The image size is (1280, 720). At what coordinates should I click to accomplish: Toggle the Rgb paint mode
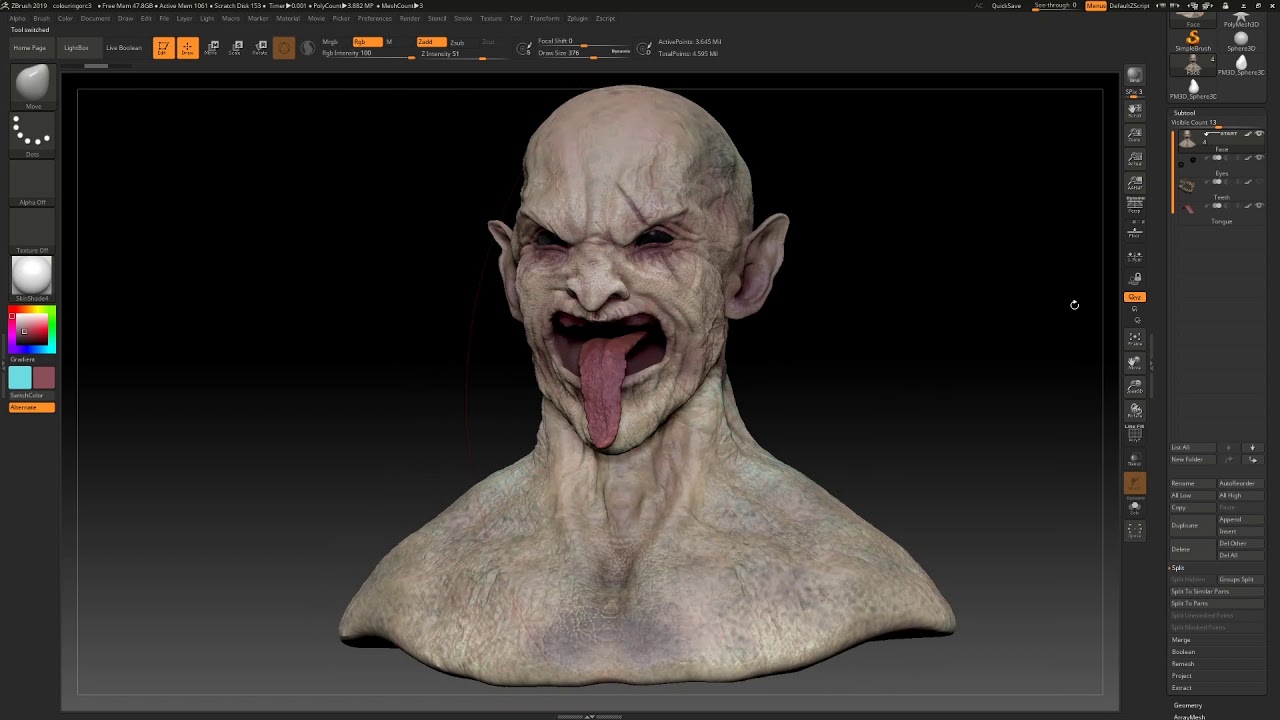[x=367, y=42]
